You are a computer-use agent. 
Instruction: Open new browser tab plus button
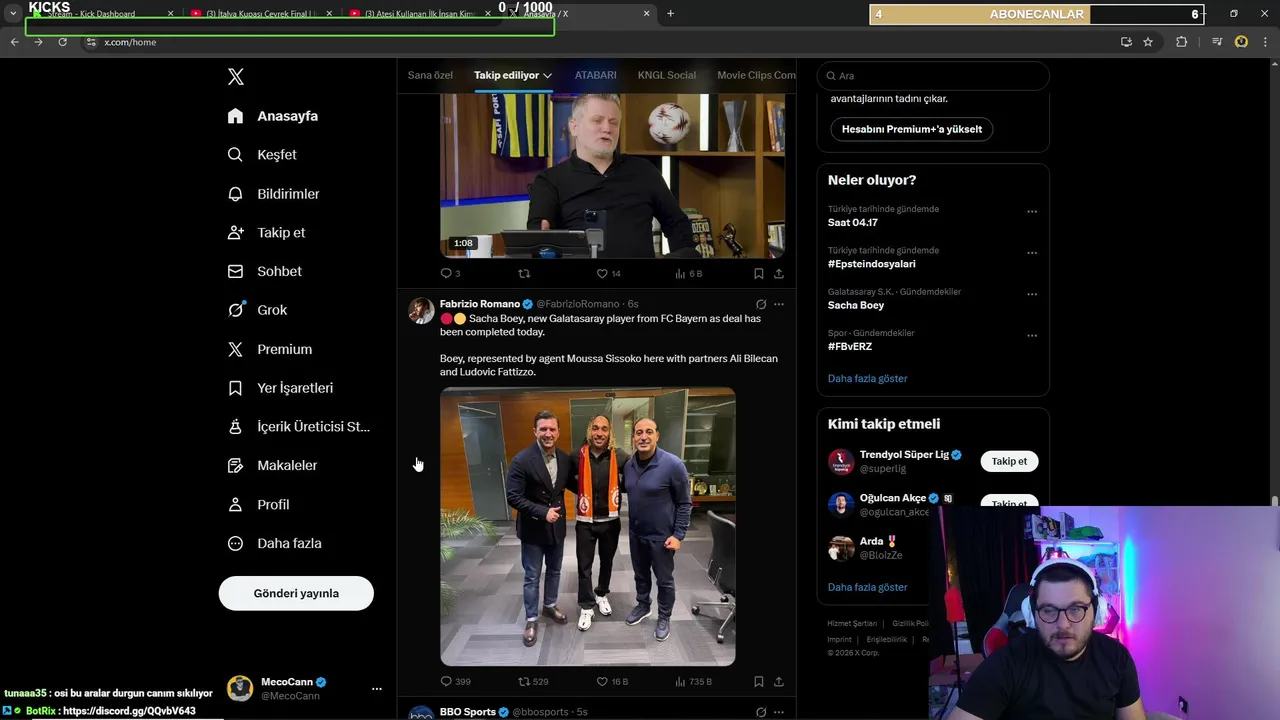click(670, 13)
